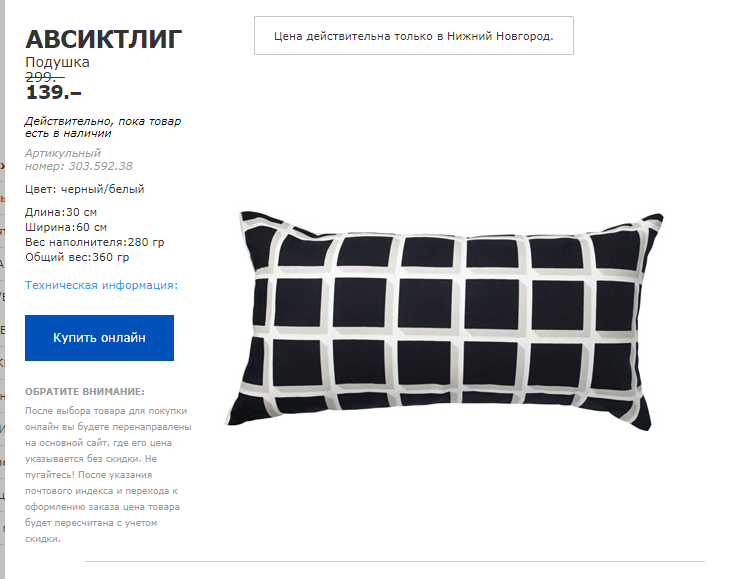Screen dimensions: 732x579
Task: Click the Вес наполнителя:280 гр line
Action: 95,242
